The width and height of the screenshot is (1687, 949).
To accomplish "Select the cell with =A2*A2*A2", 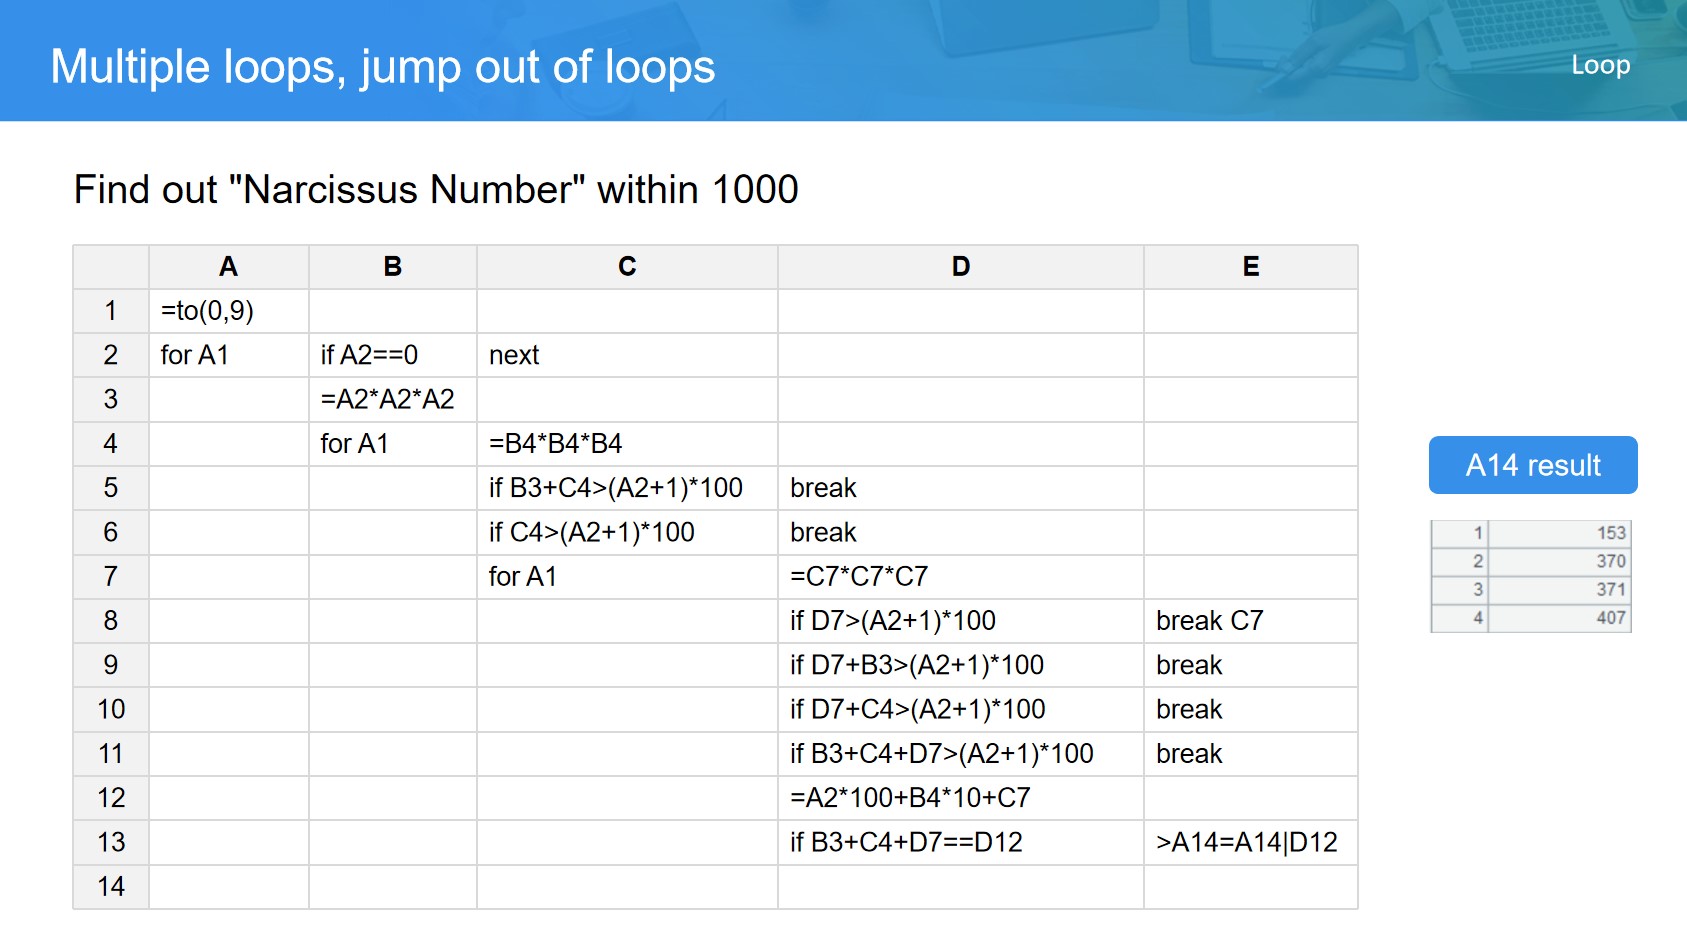I will pyautogui.click(x=392, y=400).
